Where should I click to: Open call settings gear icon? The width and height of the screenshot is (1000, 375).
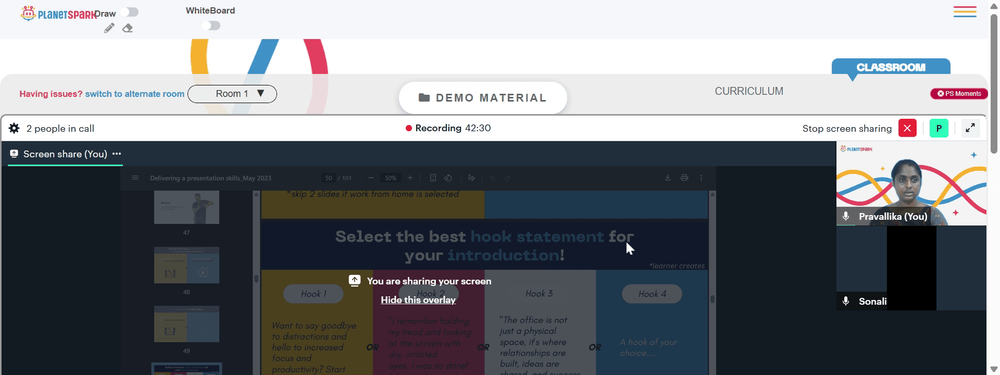pos(14,128)
